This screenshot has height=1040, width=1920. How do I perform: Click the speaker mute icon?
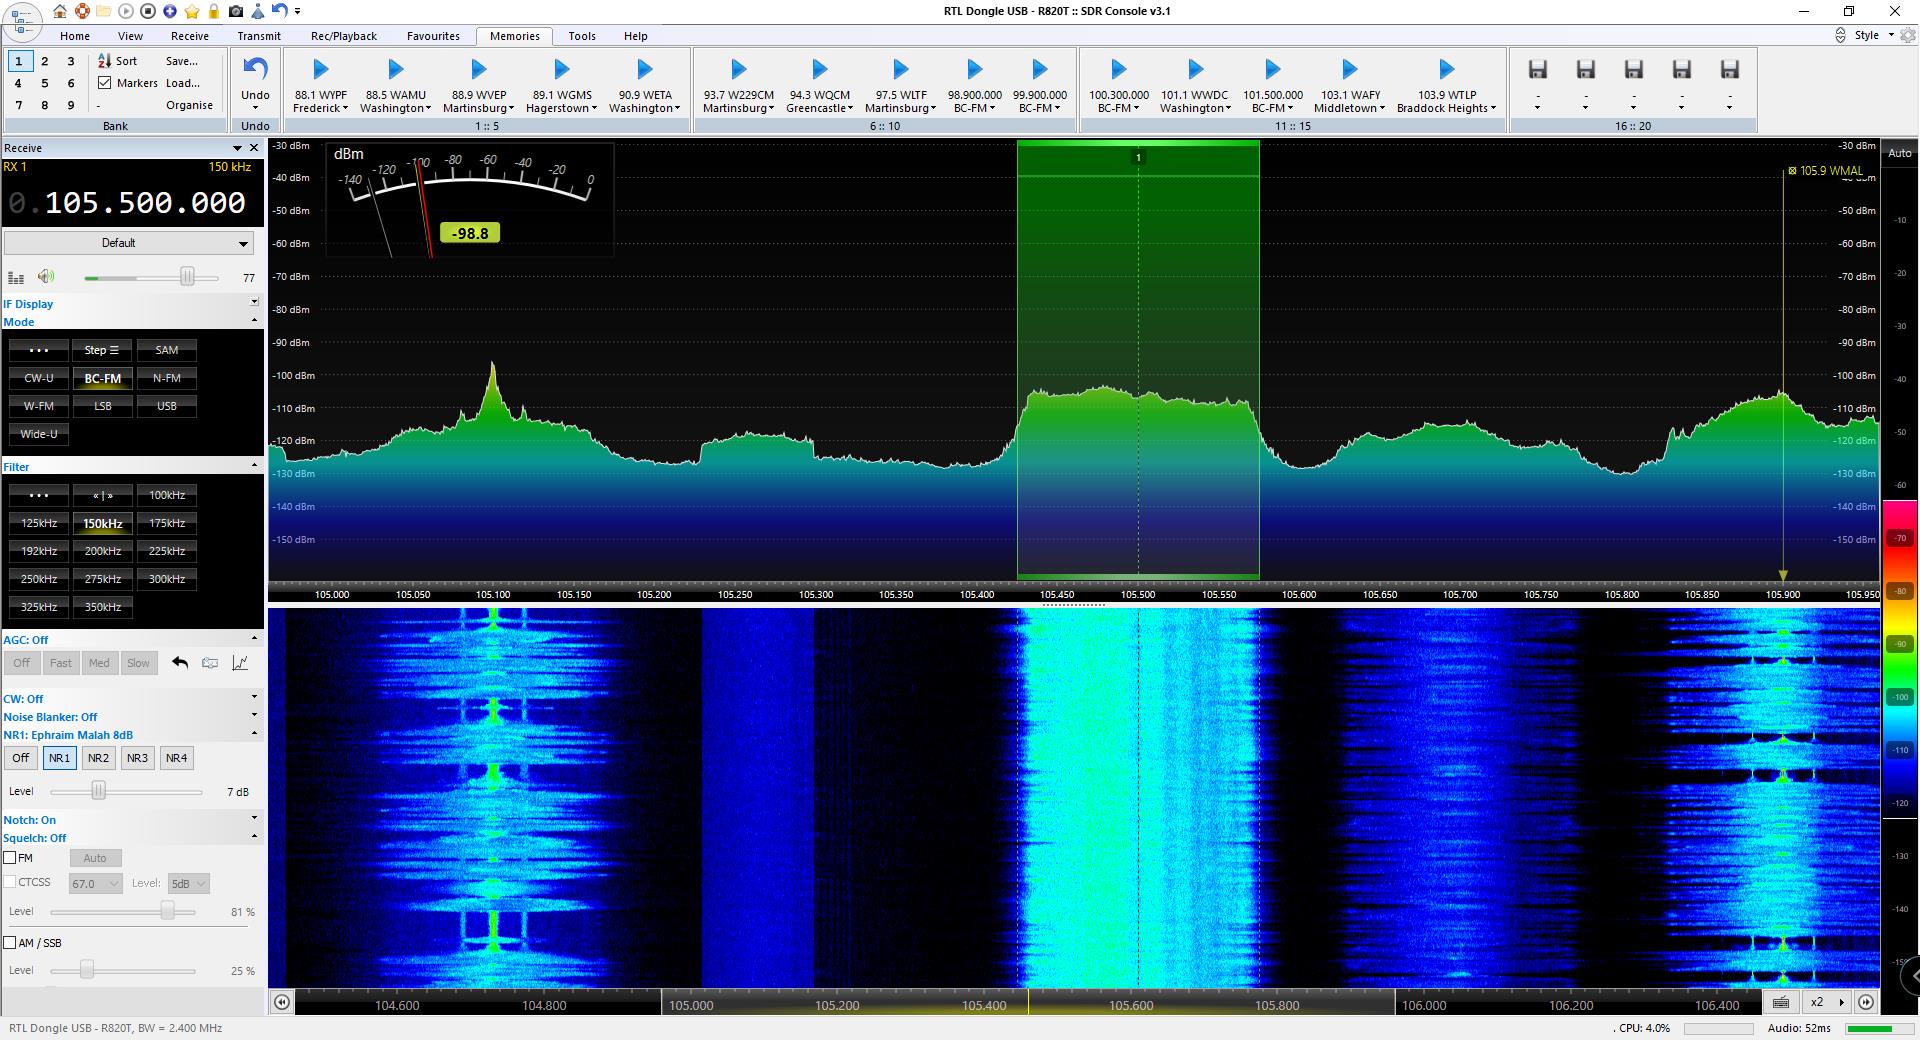coord(46,277)
